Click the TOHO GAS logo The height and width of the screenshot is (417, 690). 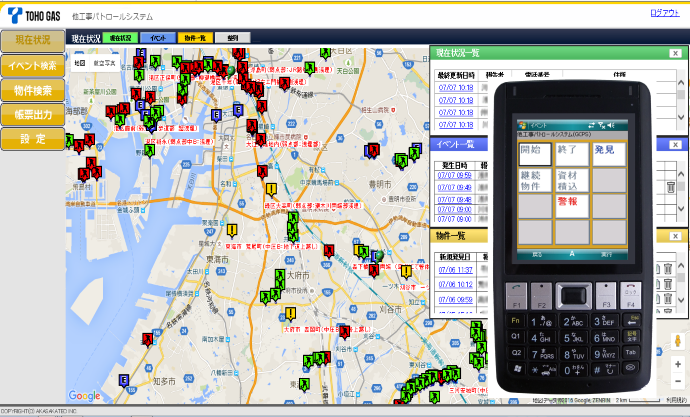pos(34,16)
